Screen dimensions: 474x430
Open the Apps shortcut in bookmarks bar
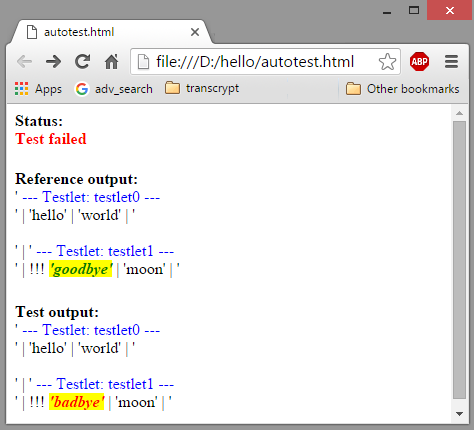pyautogui.click(x=38, y=89)
